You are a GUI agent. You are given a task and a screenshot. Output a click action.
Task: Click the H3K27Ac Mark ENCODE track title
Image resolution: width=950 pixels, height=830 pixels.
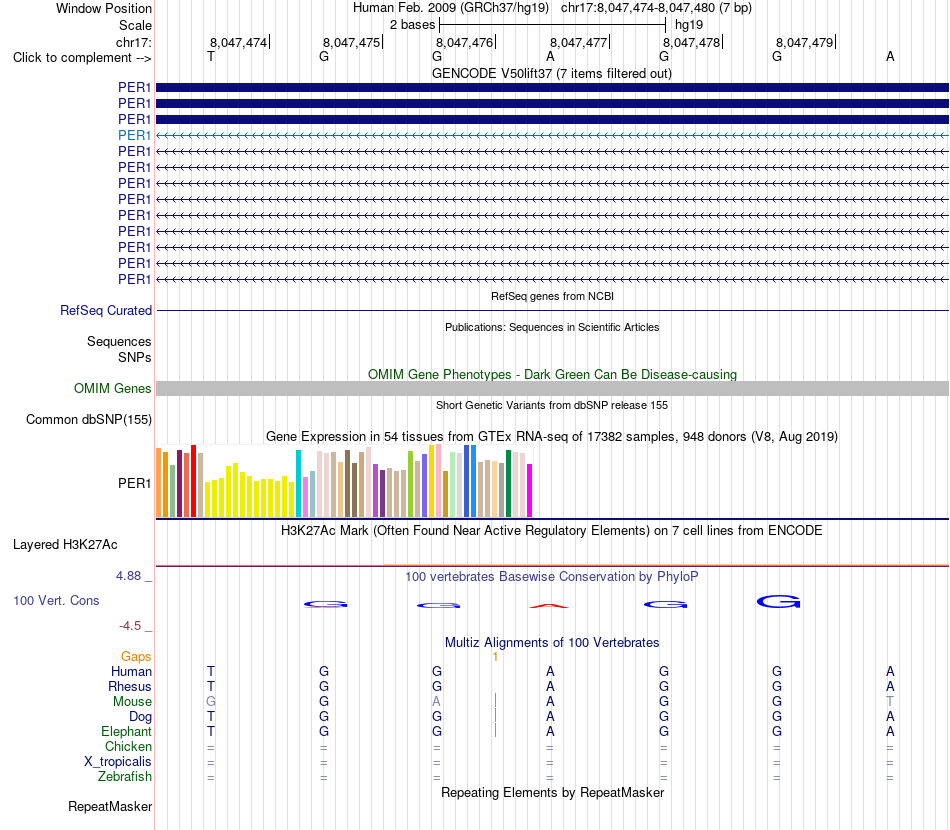551,531
